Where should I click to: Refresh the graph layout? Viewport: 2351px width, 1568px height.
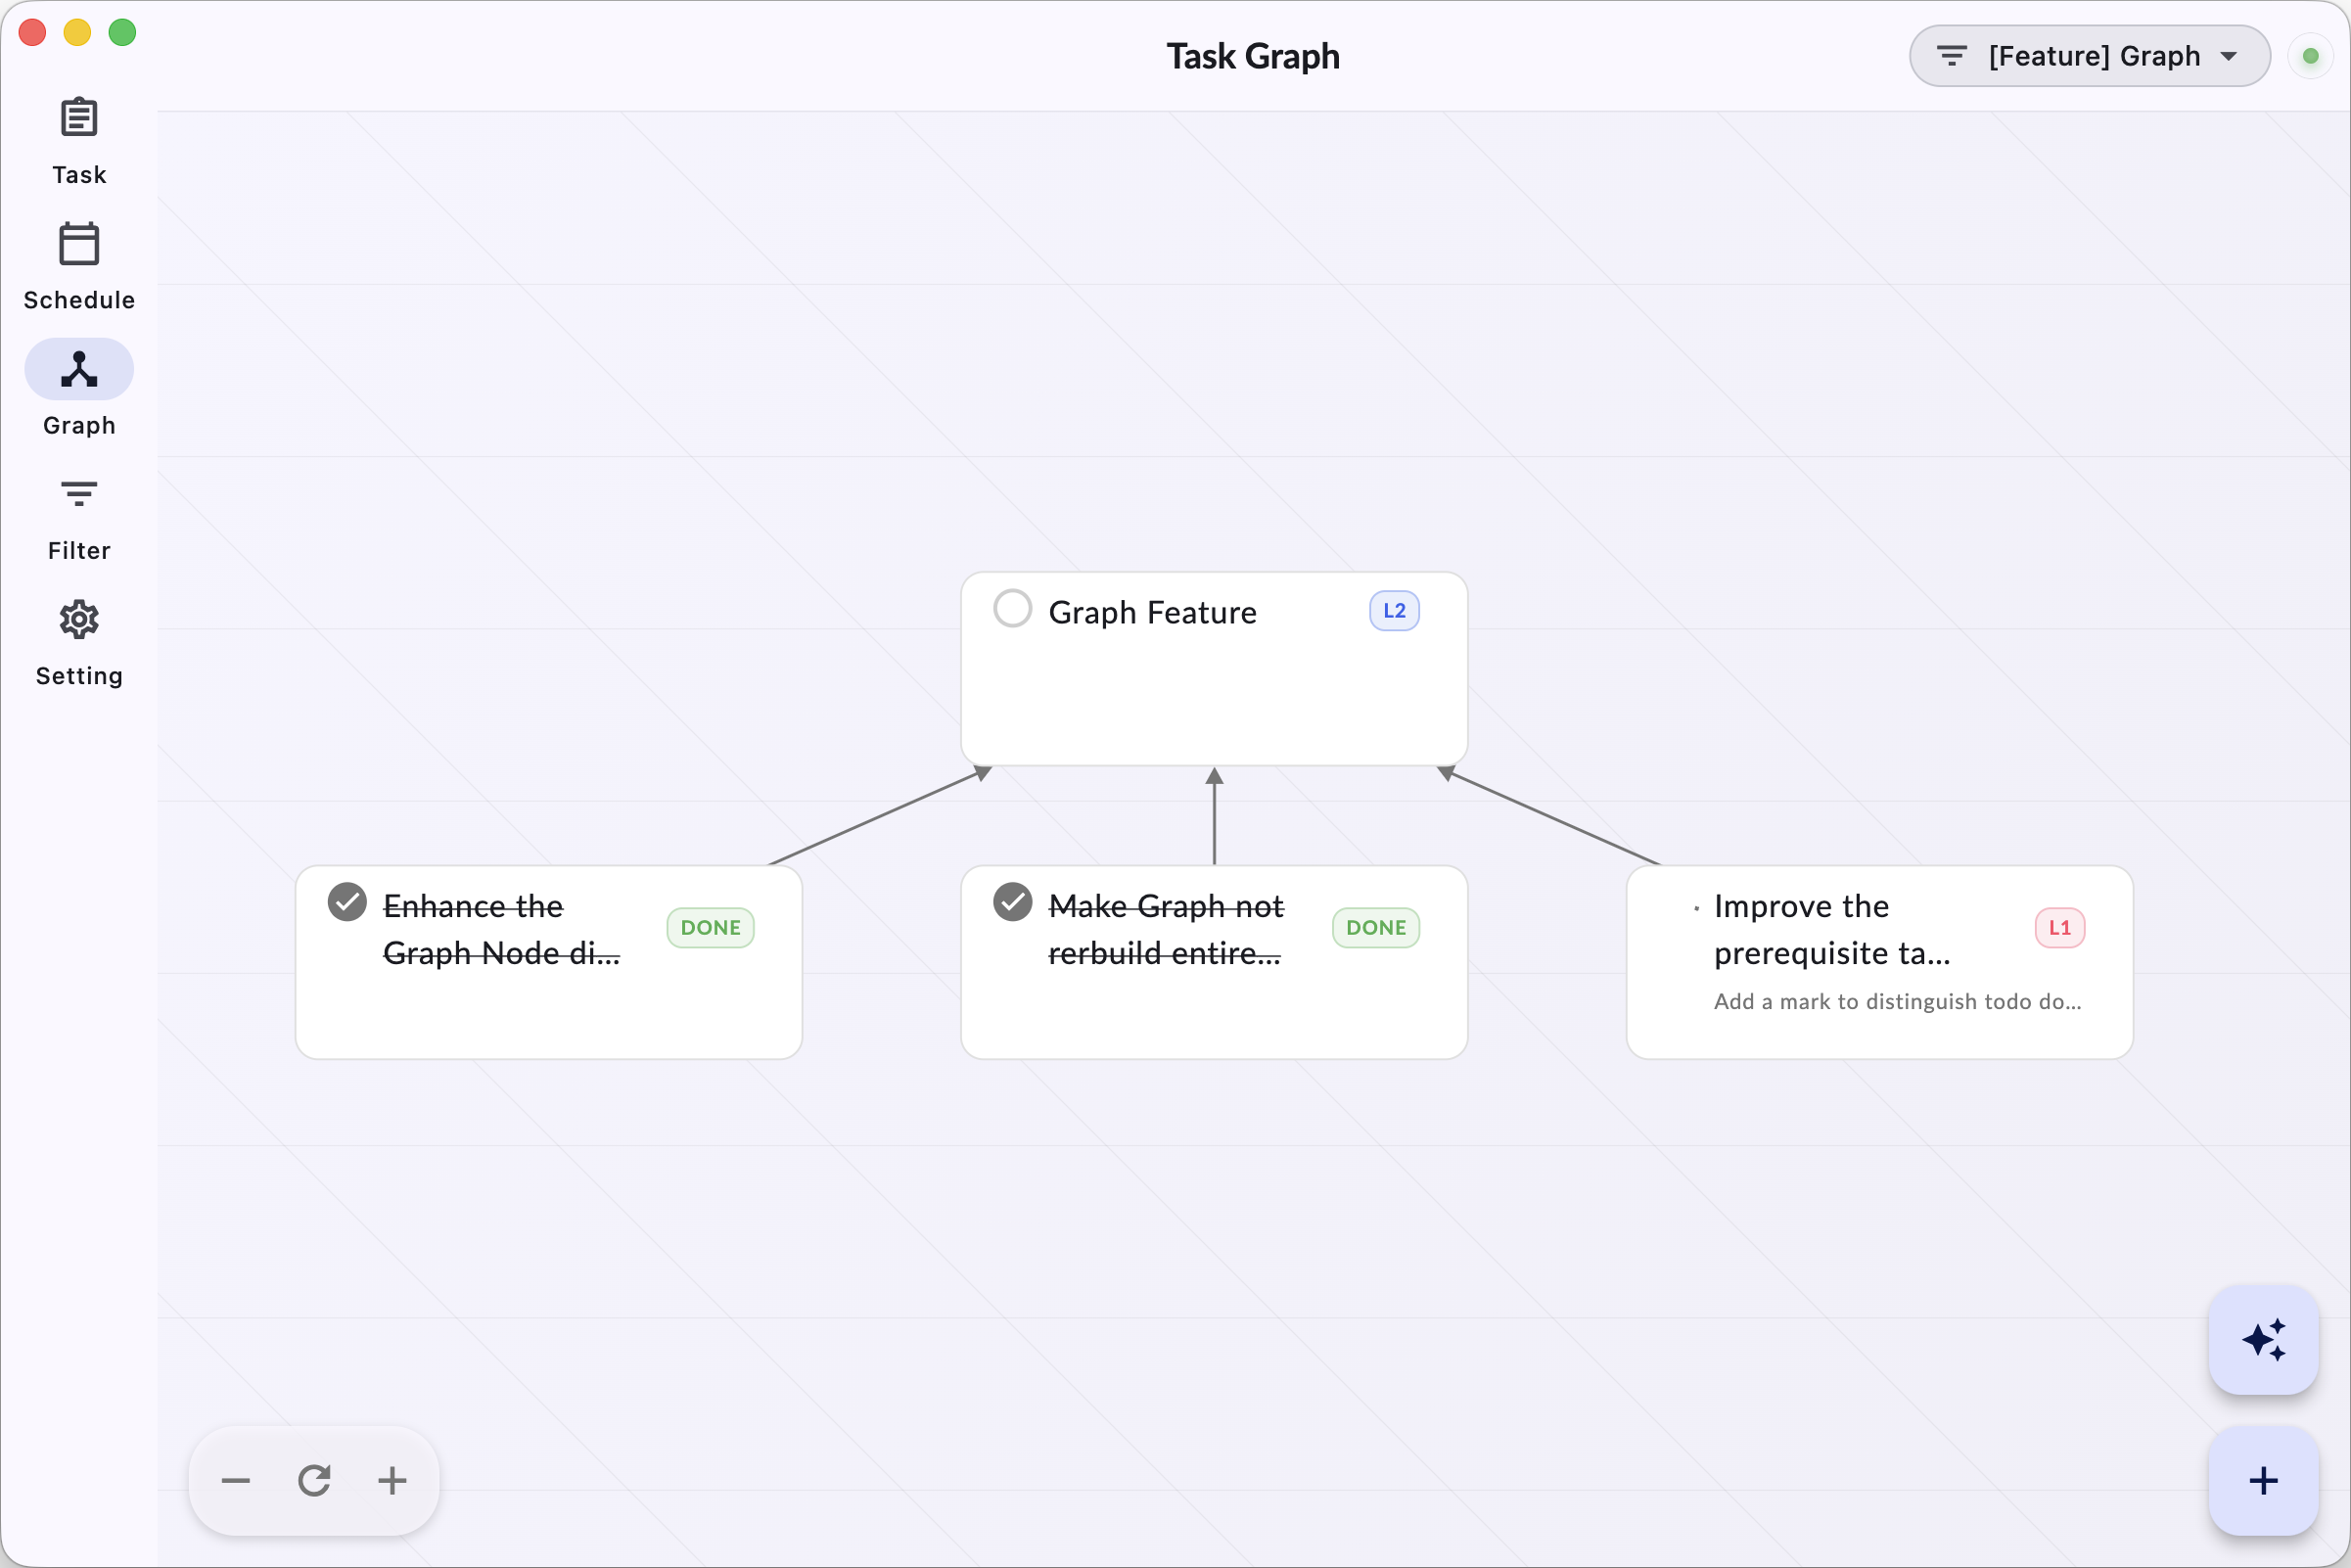coord(314,1481)
